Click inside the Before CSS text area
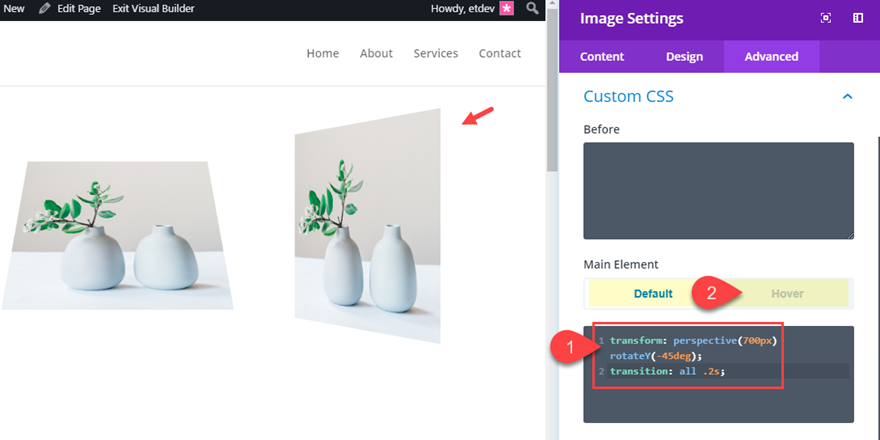 (718, 190)
